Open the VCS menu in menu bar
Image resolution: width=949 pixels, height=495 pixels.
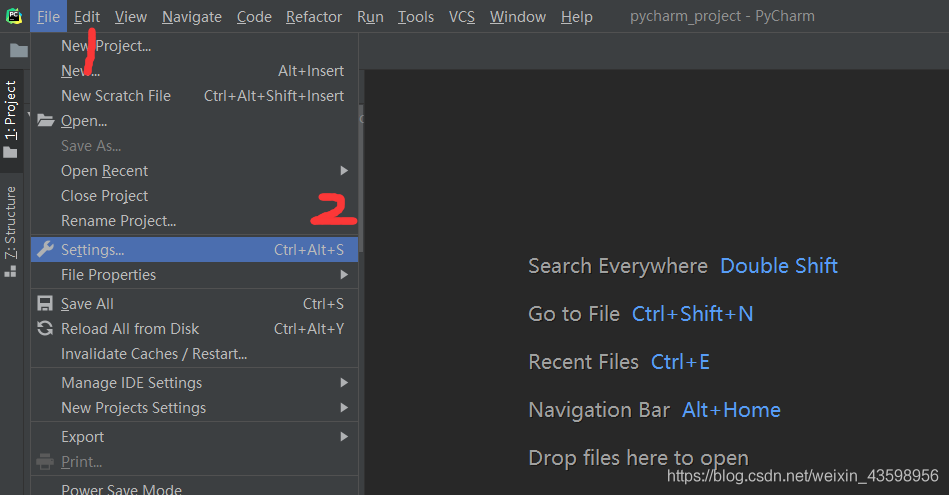point(461,17)
